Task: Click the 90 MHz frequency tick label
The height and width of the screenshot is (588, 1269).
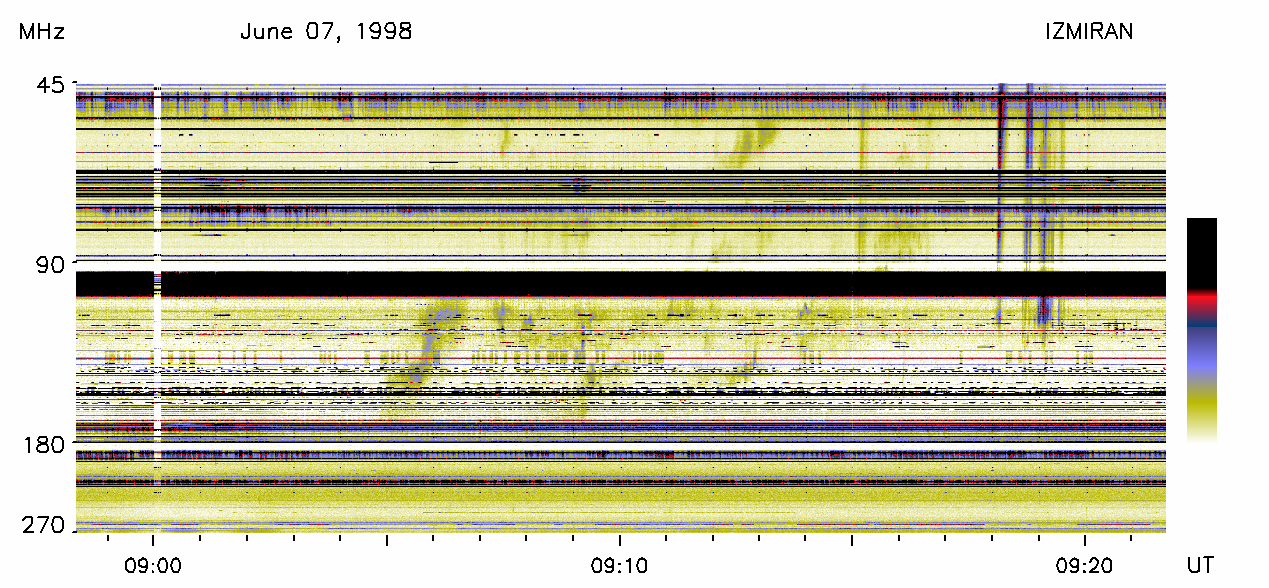Action: coord(50,265)
